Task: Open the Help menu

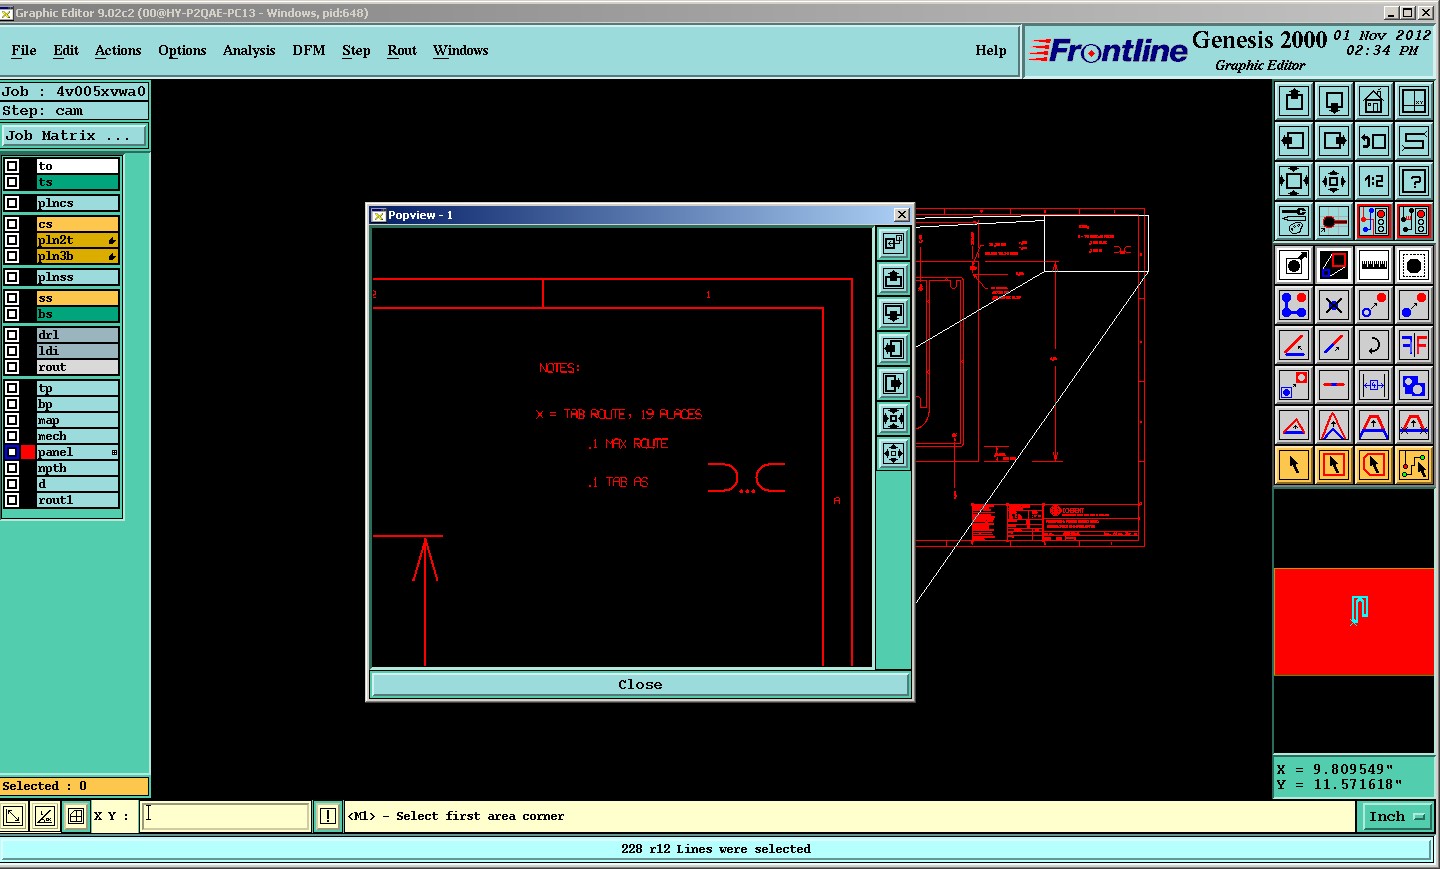Action: [991, 50]
